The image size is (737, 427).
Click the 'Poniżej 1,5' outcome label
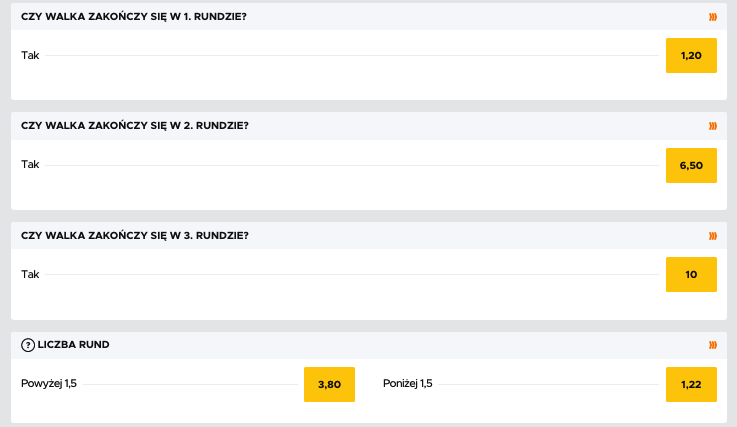[x=408, y=384]
